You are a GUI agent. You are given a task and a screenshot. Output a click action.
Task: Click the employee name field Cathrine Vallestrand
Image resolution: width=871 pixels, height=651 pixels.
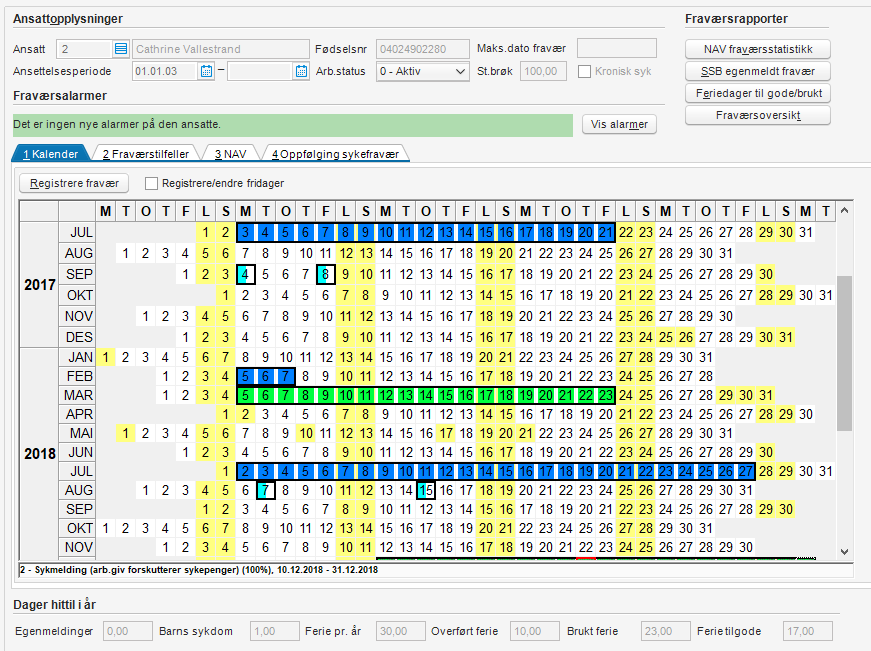point(221,49)
